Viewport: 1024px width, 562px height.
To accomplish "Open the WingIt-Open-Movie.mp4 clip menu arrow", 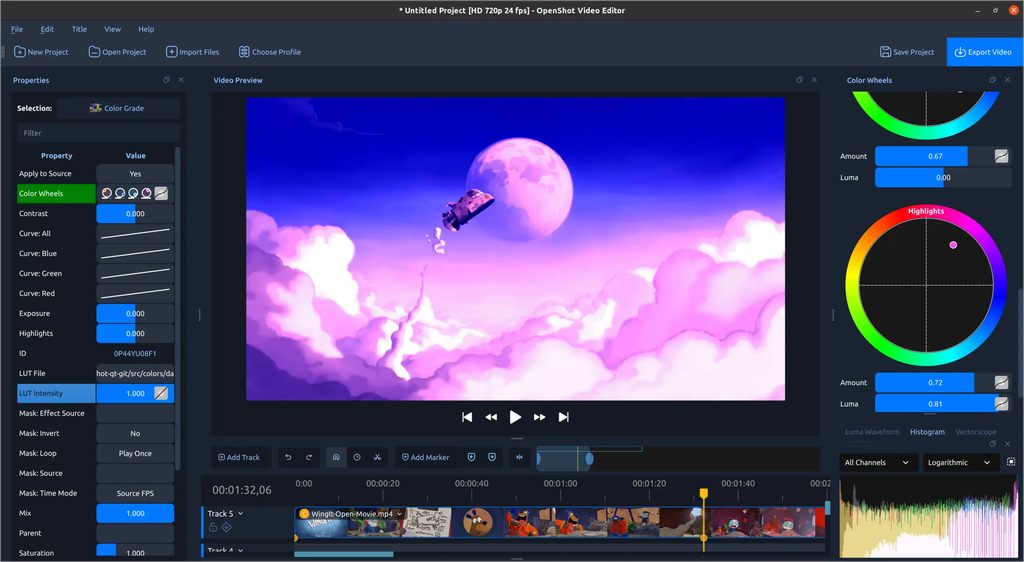I will click(x=400, y=514).
